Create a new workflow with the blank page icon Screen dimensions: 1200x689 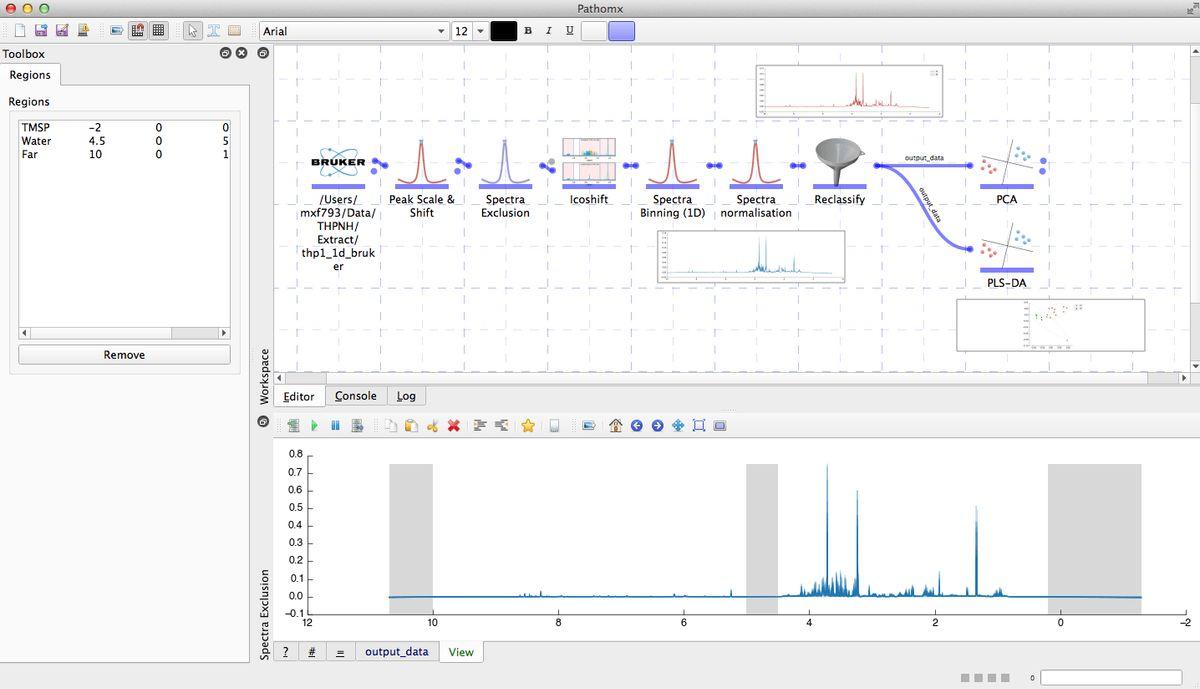[x=20, y=30]
